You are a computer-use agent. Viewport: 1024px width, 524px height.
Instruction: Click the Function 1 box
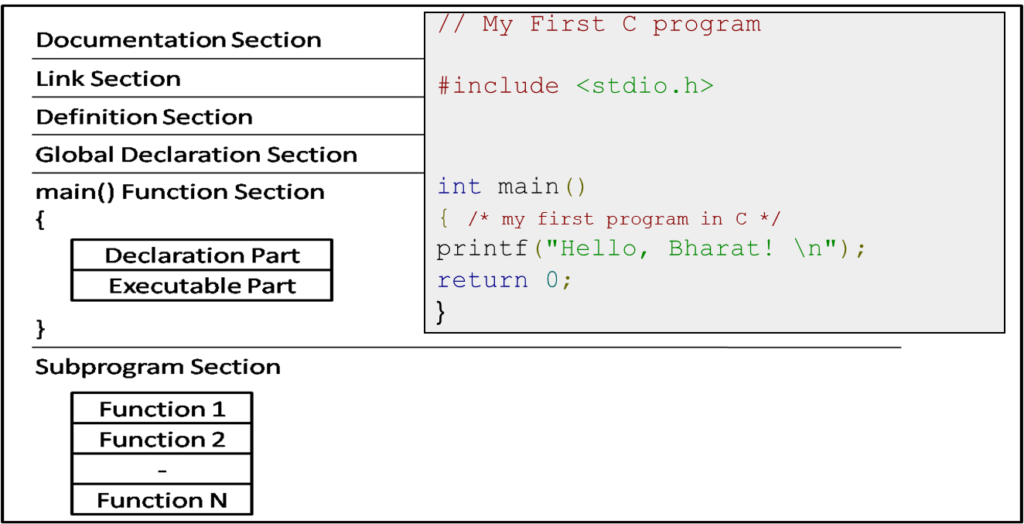[x=162, y=409]
